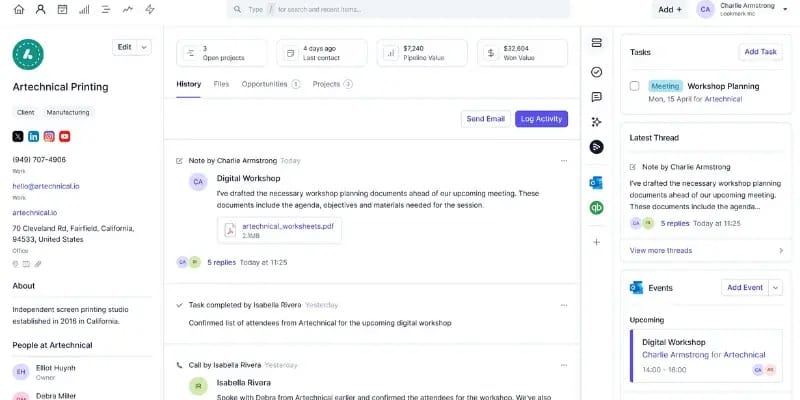Open options menu for Digital Workshop note
This screenshot has width=800, height=400.
[x=564, y=161]
